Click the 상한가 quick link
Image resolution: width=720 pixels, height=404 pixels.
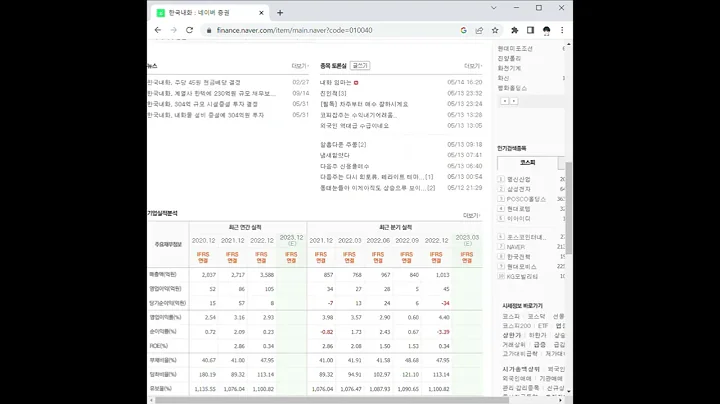pyautogui.click(x=512, y=335)
